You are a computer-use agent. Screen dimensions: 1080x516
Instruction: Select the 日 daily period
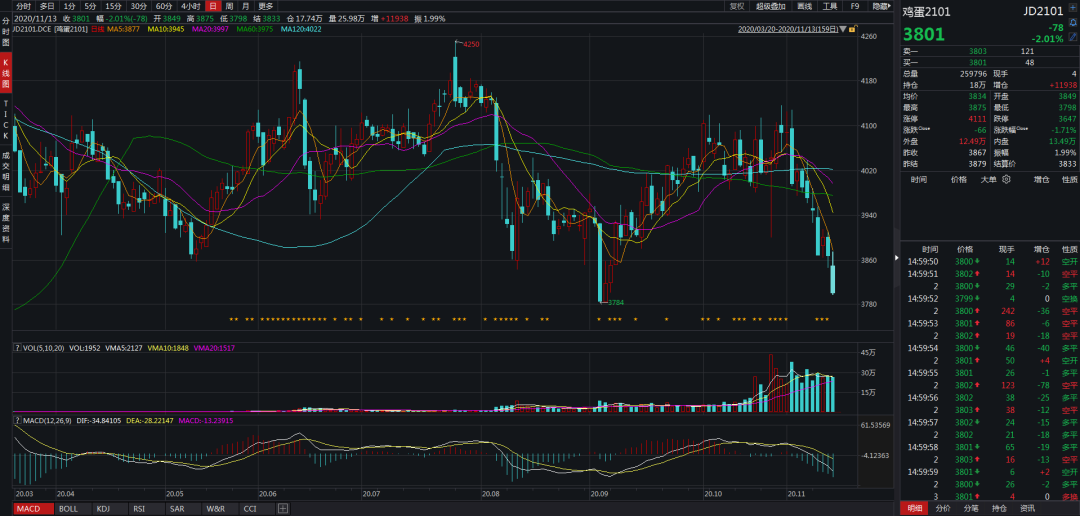[212, 6]
